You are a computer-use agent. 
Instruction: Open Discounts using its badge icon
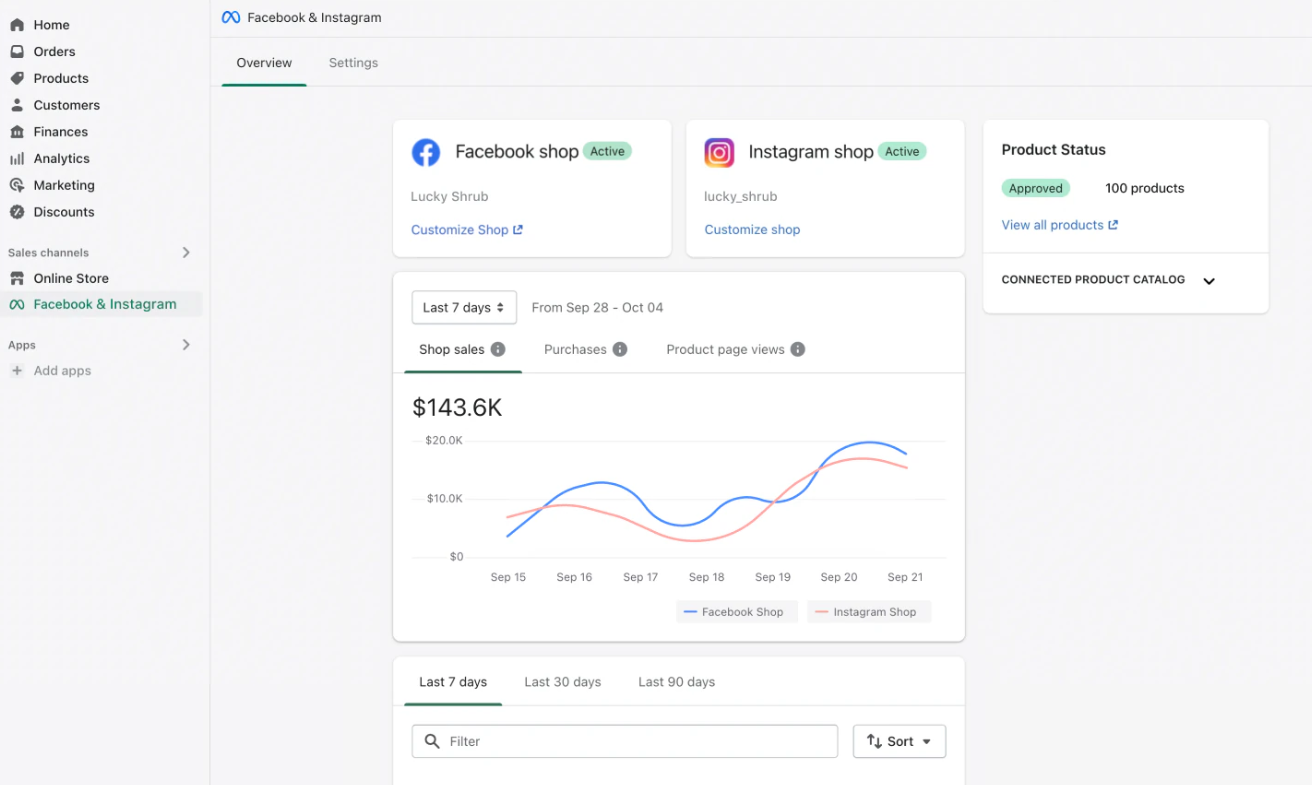point(17,212)
